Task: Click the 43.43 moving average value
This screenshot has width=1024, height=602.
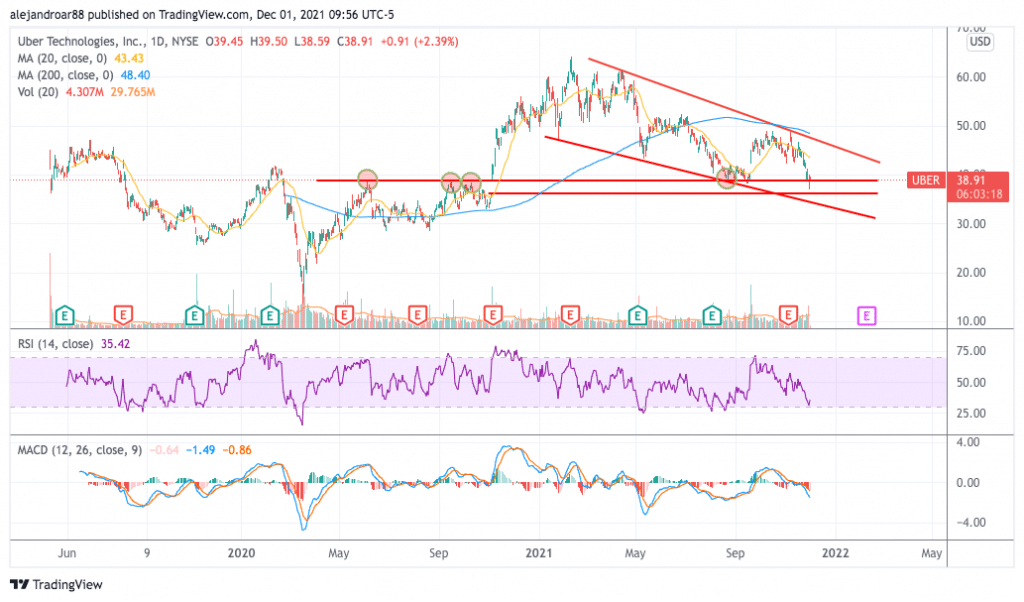Action: 129,58
